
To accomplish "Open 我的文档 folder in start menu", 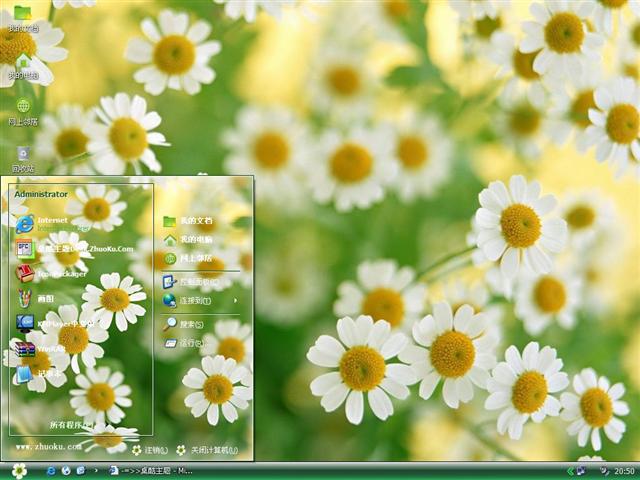I will point(188,221).
